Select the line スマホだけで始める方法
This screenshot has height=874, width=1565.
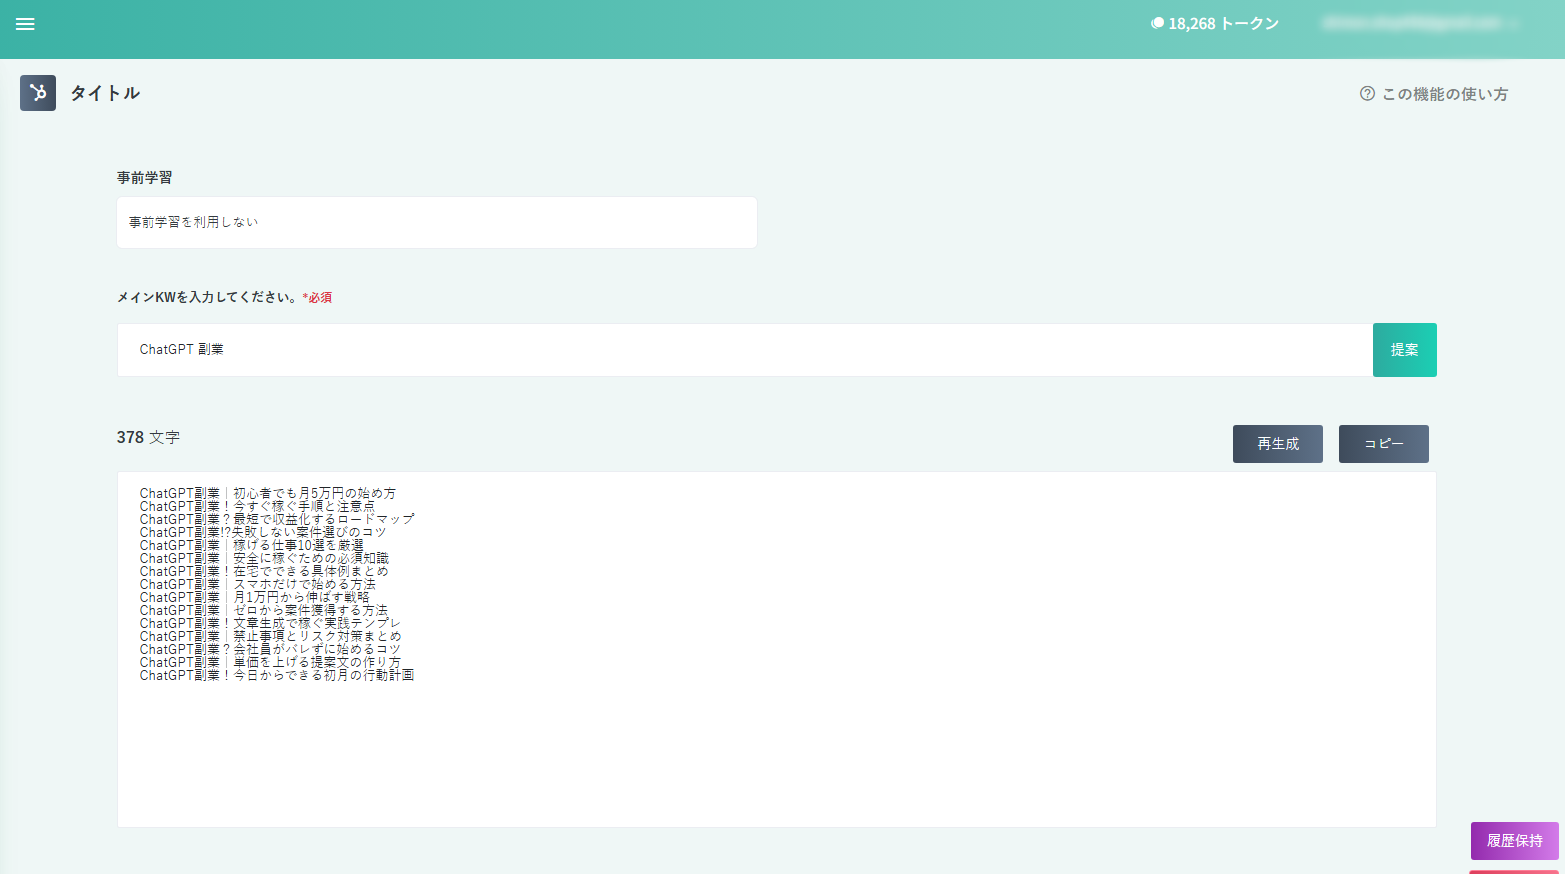click(x=258, y=585)
